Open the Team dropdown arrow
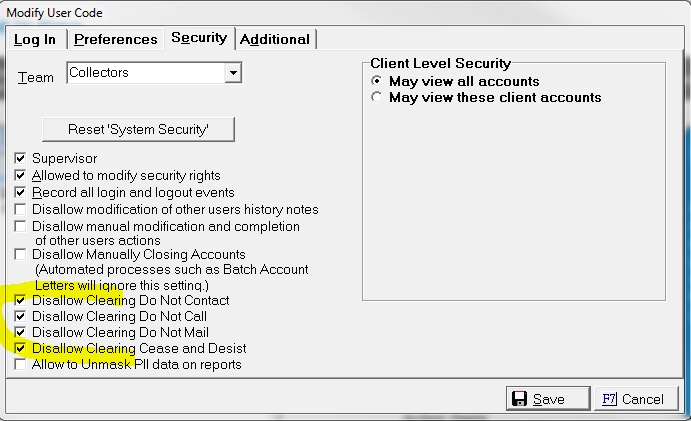691x421 pixels. point(233,73)
